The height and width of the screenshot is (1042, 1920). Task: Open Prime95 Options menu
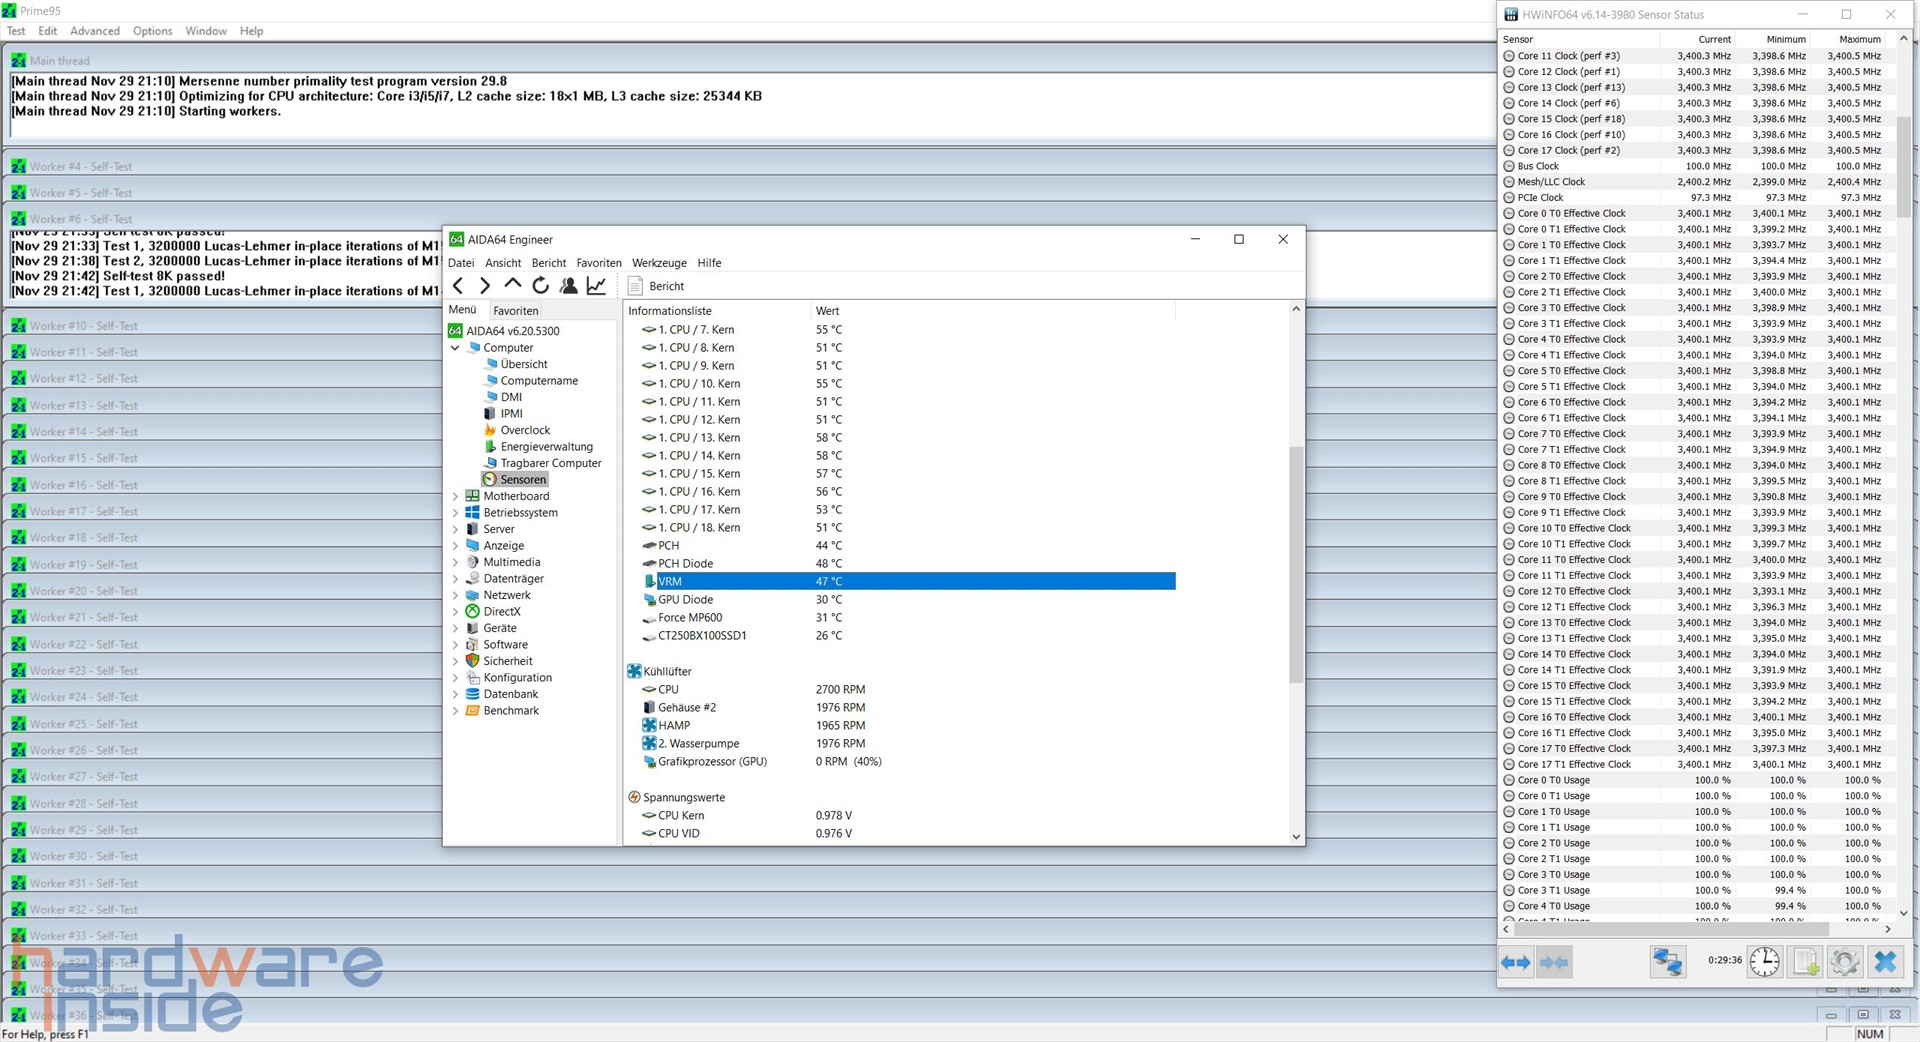153,31
